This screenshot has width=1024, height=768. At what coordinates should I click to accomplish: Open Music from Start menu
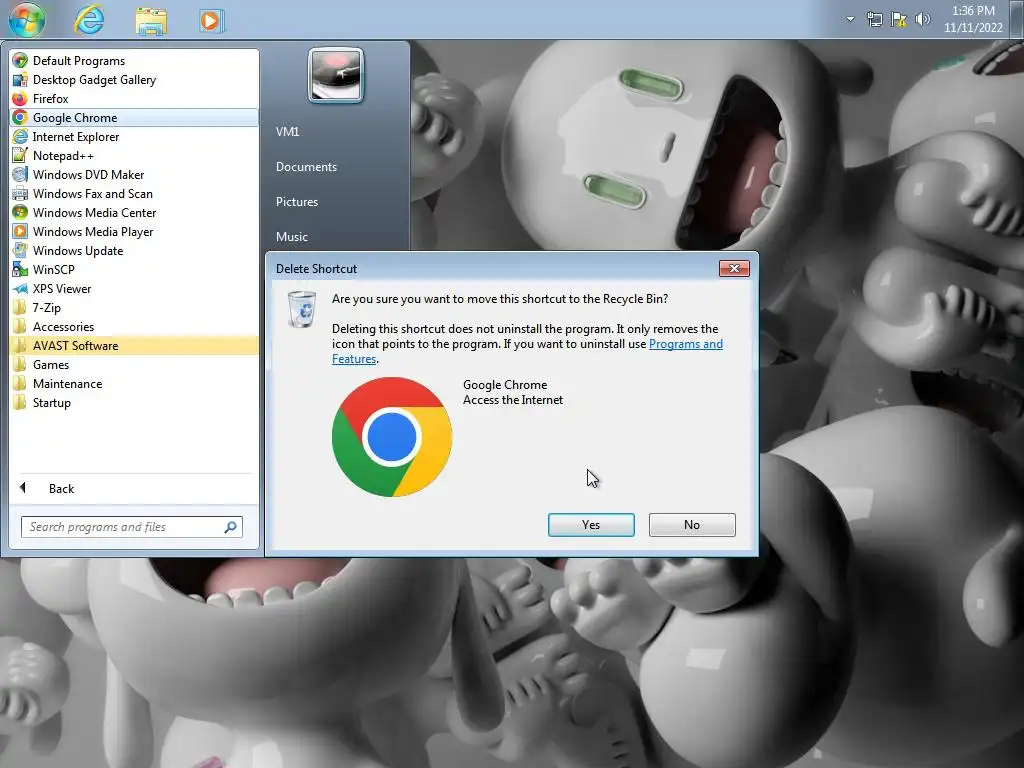click(x=291, y=236)
